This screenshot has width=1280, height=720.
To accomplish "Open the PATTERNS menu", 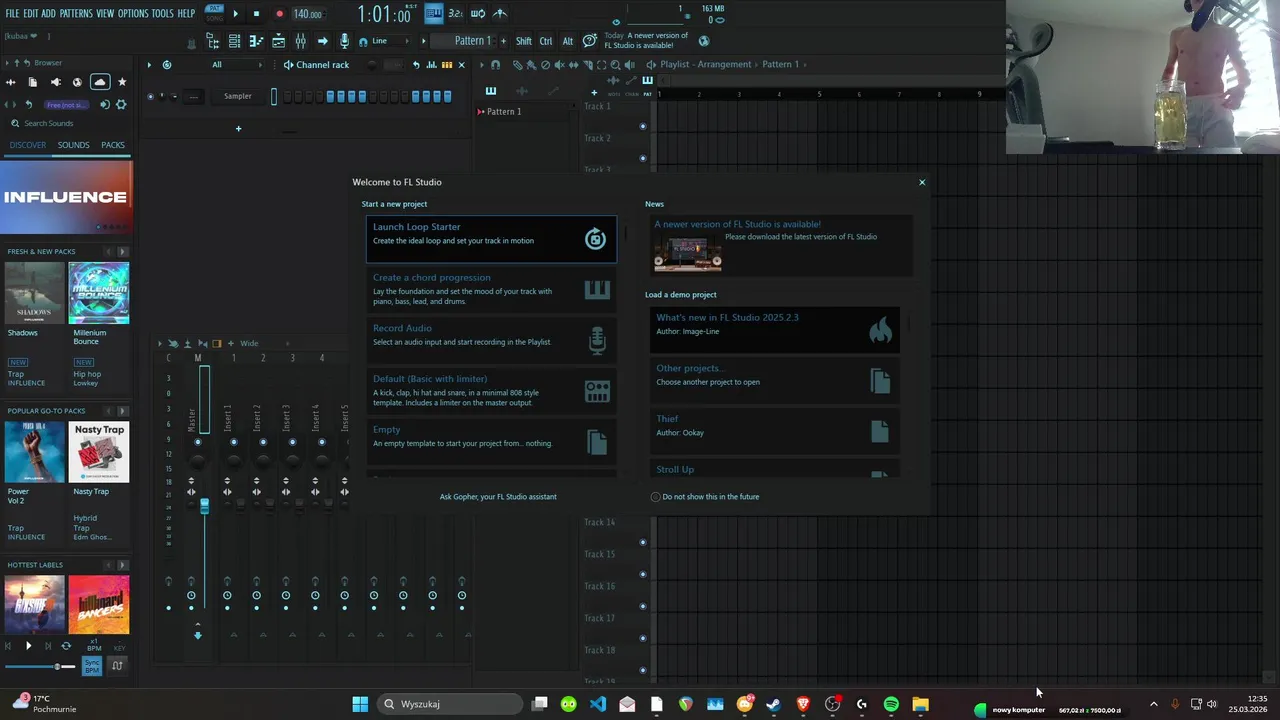I will coord(76,14).
